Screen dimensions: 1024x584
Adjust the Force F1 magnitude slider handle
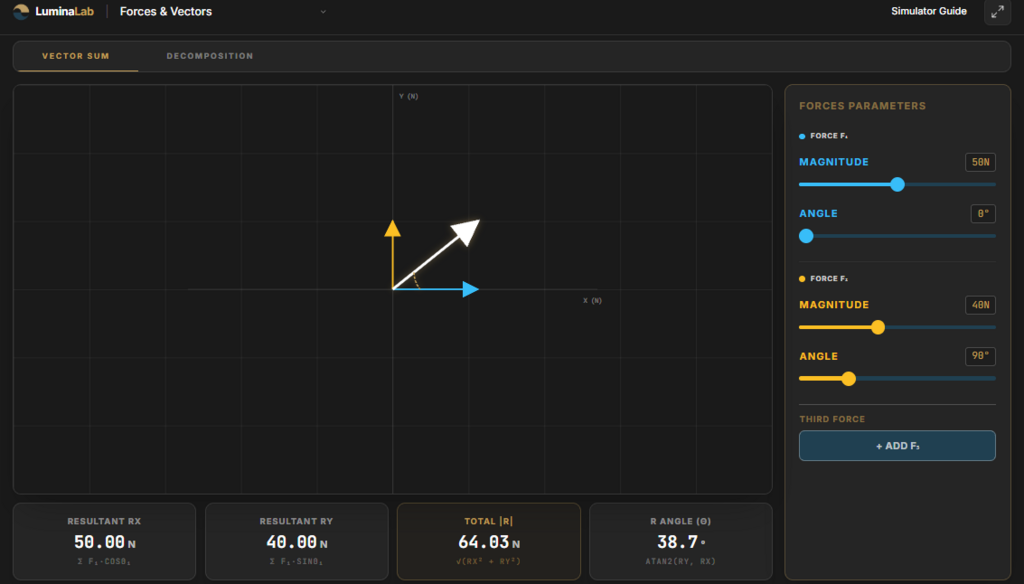tap(897, 184)
